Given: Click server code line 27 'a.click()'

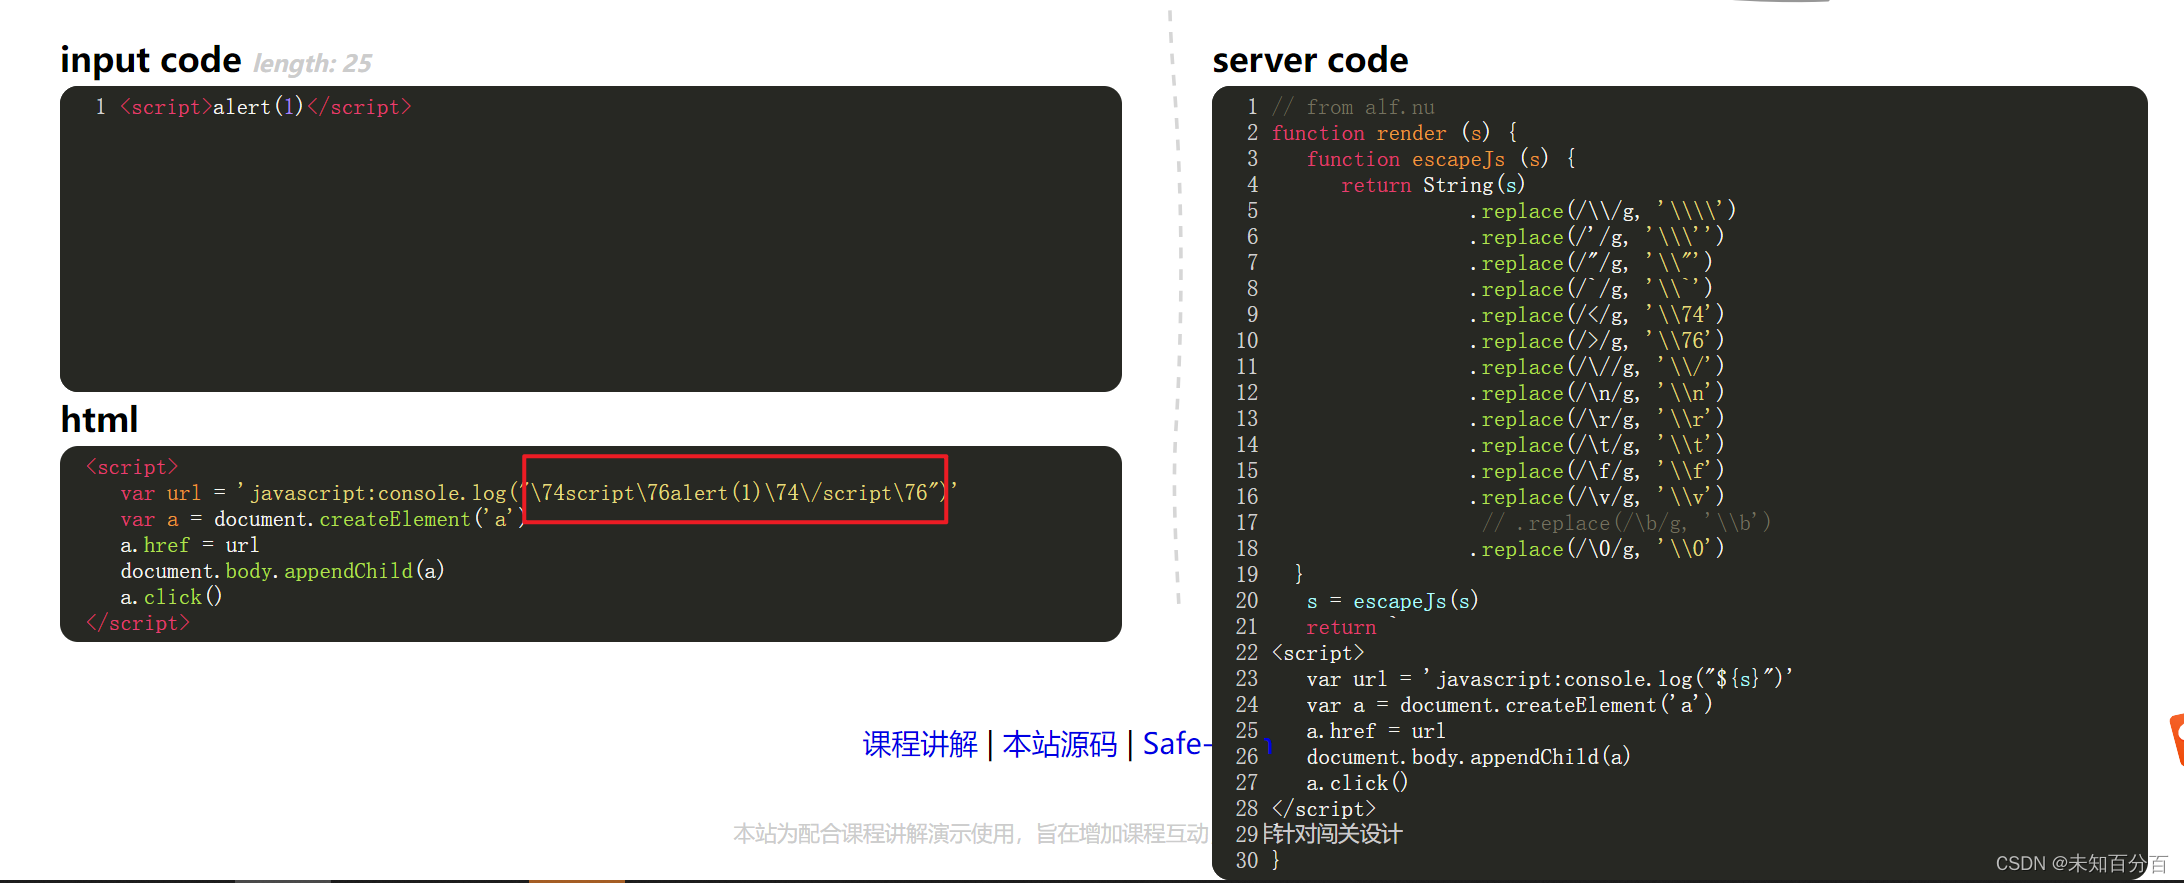Looking at the screenshot, I should 1357,783.
